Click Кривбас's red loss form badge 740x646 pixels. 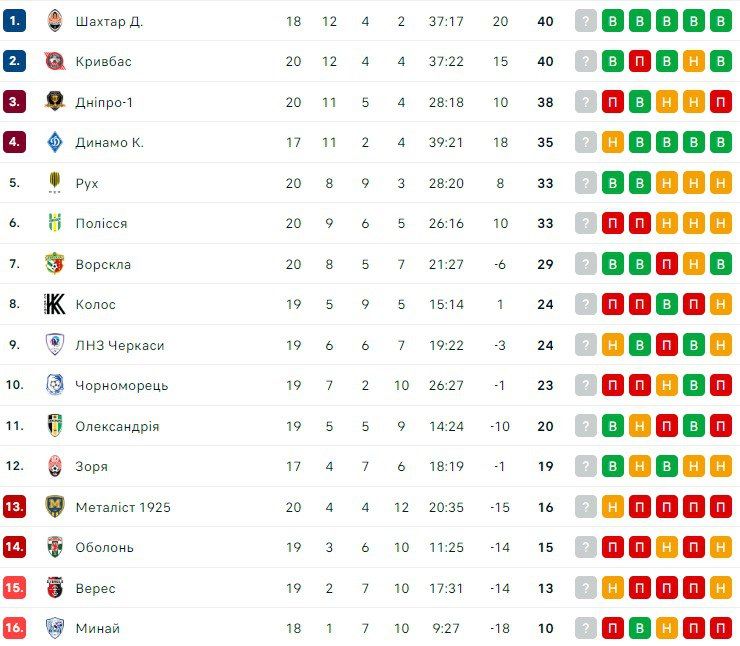(640, 61)
